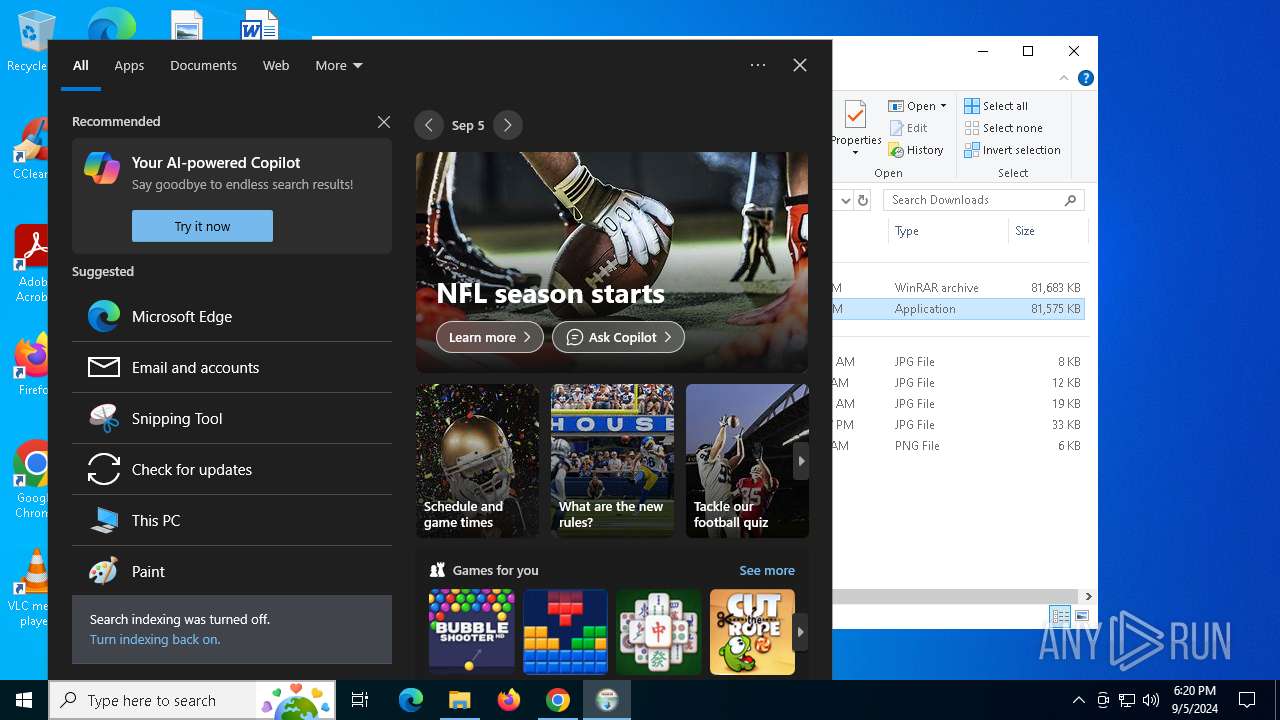Dismiss the Recommended section
This screenshot has height=720, width=1280.
[384, 122]
